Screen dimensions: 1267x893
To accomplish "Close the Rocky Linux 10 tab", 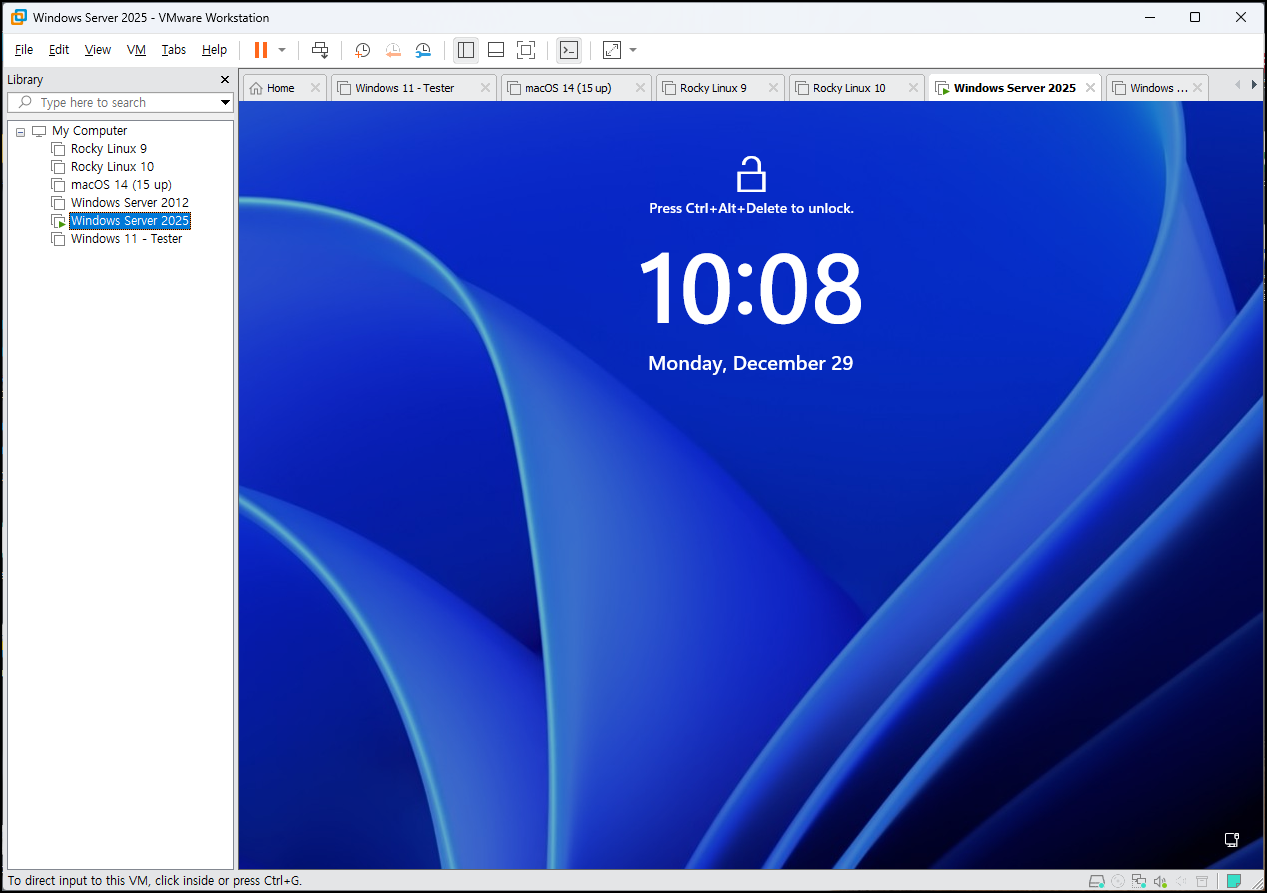I will point(914,88).
